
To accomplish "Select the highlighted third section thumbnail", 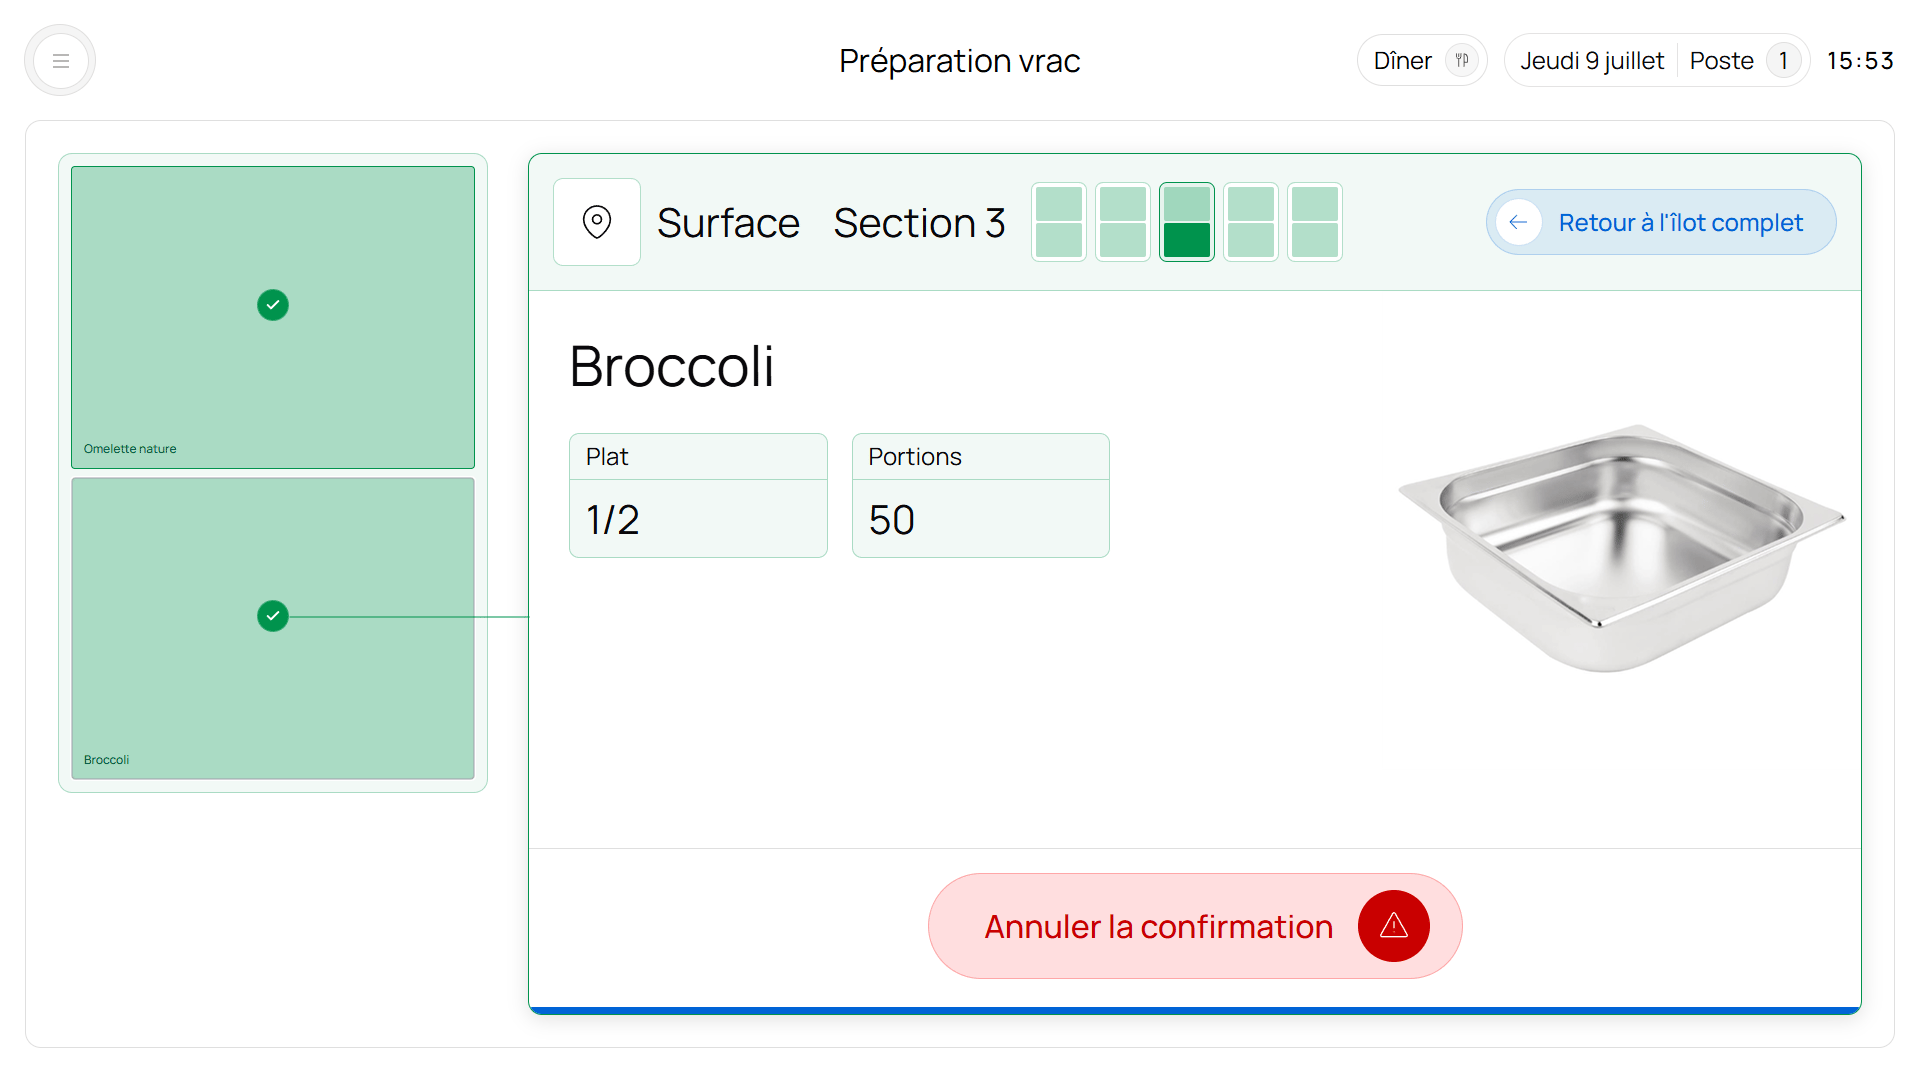I will [x=1187, y=222].
